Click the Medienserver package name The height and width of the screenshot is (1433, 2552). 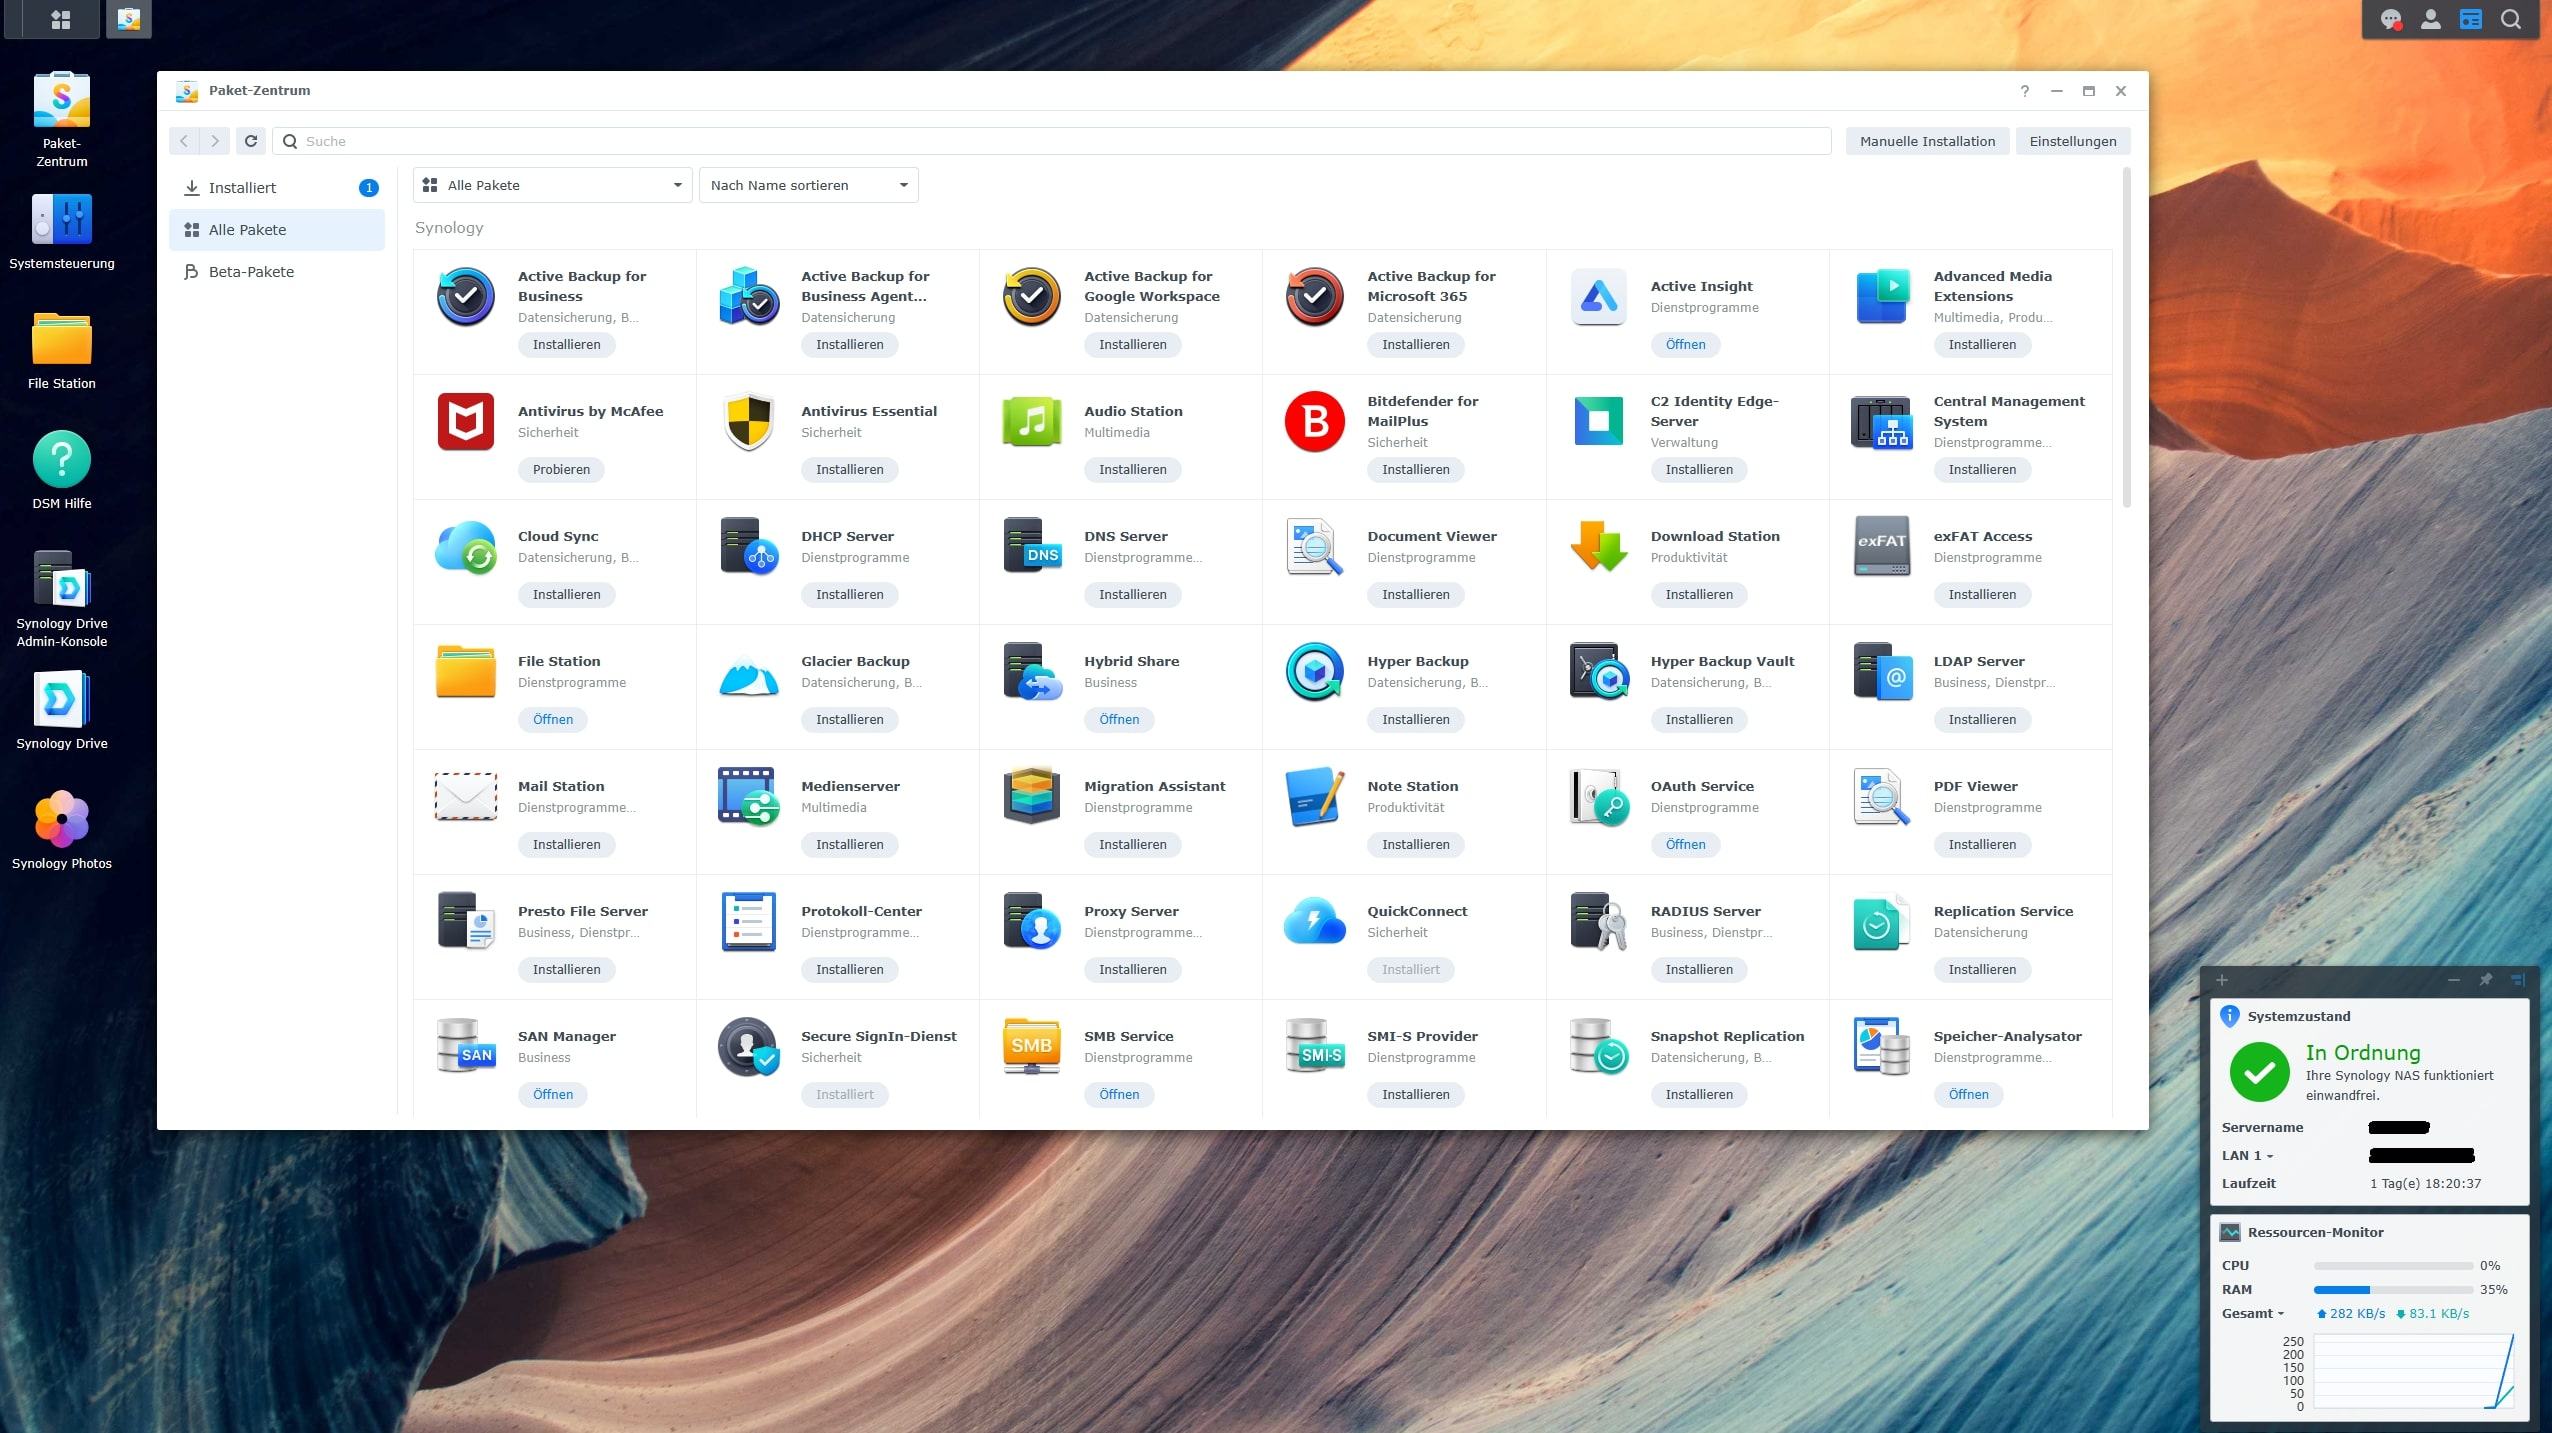850,786
